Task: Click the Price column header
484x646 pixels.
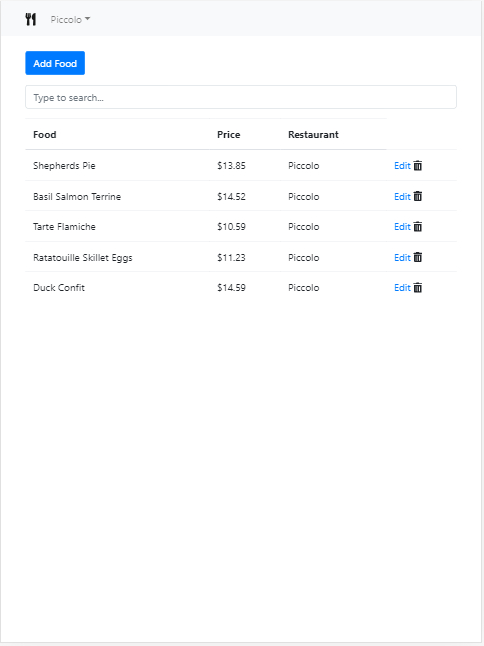Action: pyautogui.click(x=229, y=135)
